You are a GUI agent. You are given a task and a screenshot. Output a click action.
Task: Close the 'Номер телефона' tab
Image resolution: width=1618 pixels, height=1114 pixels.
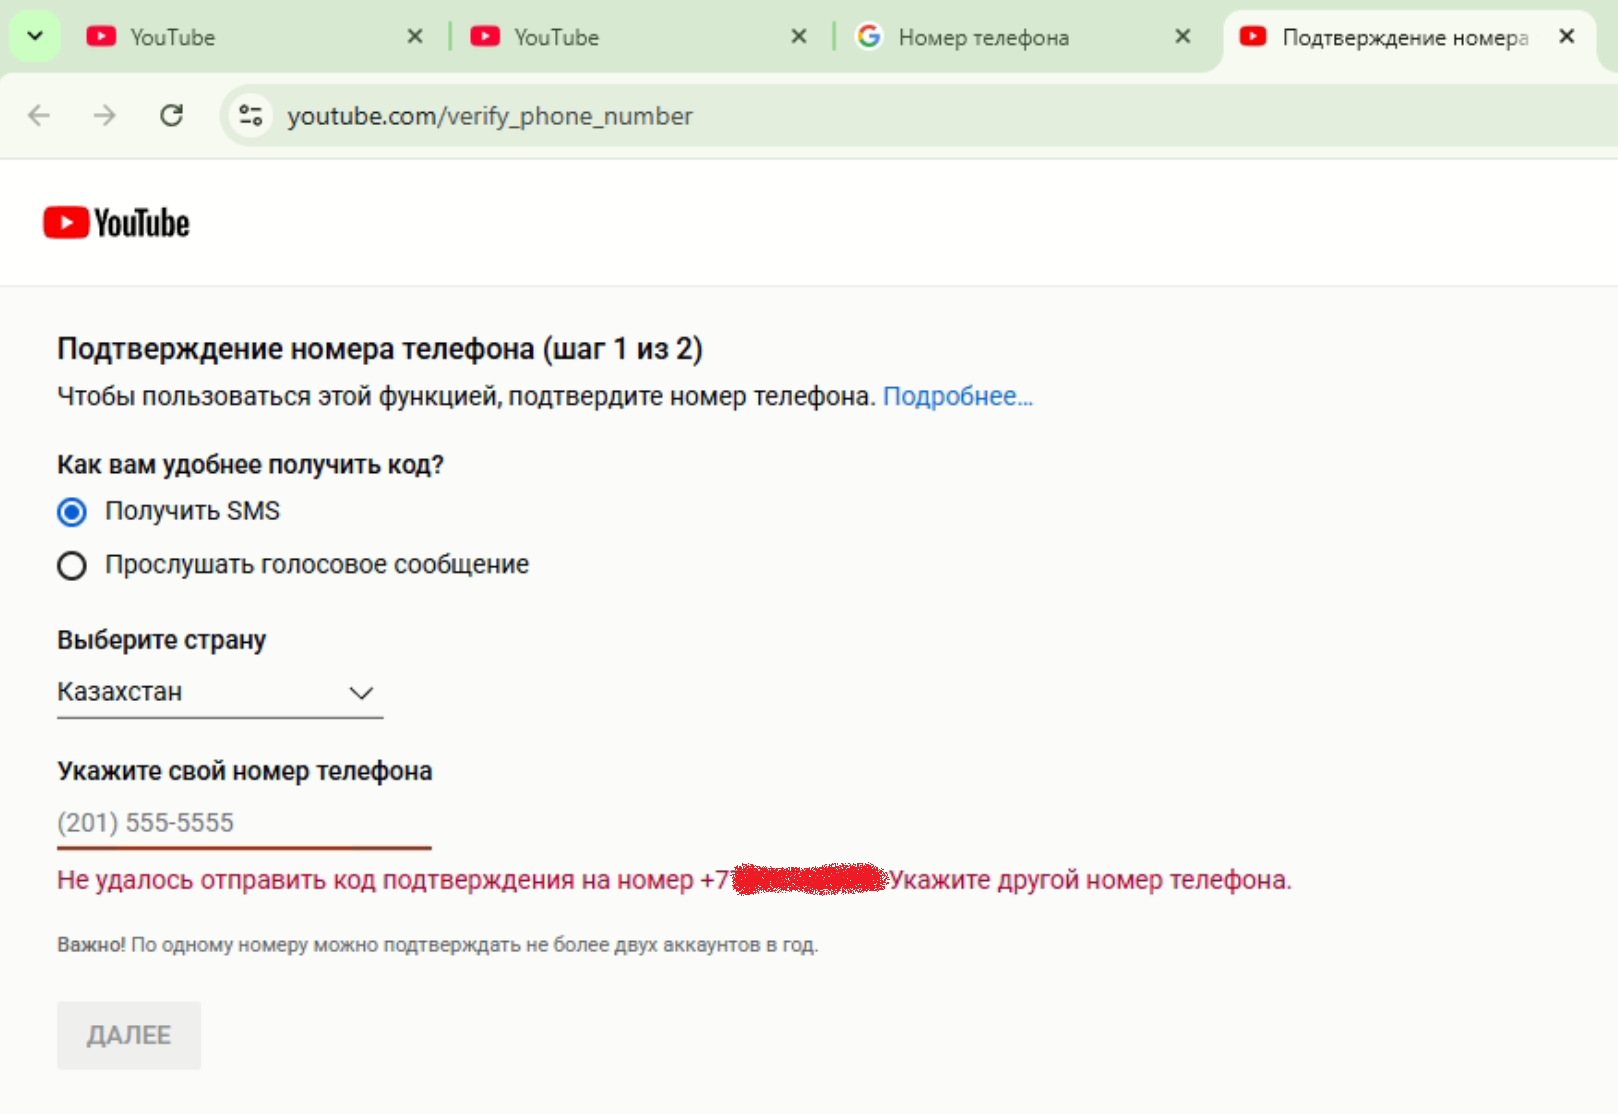click(x=1183, y=37)
